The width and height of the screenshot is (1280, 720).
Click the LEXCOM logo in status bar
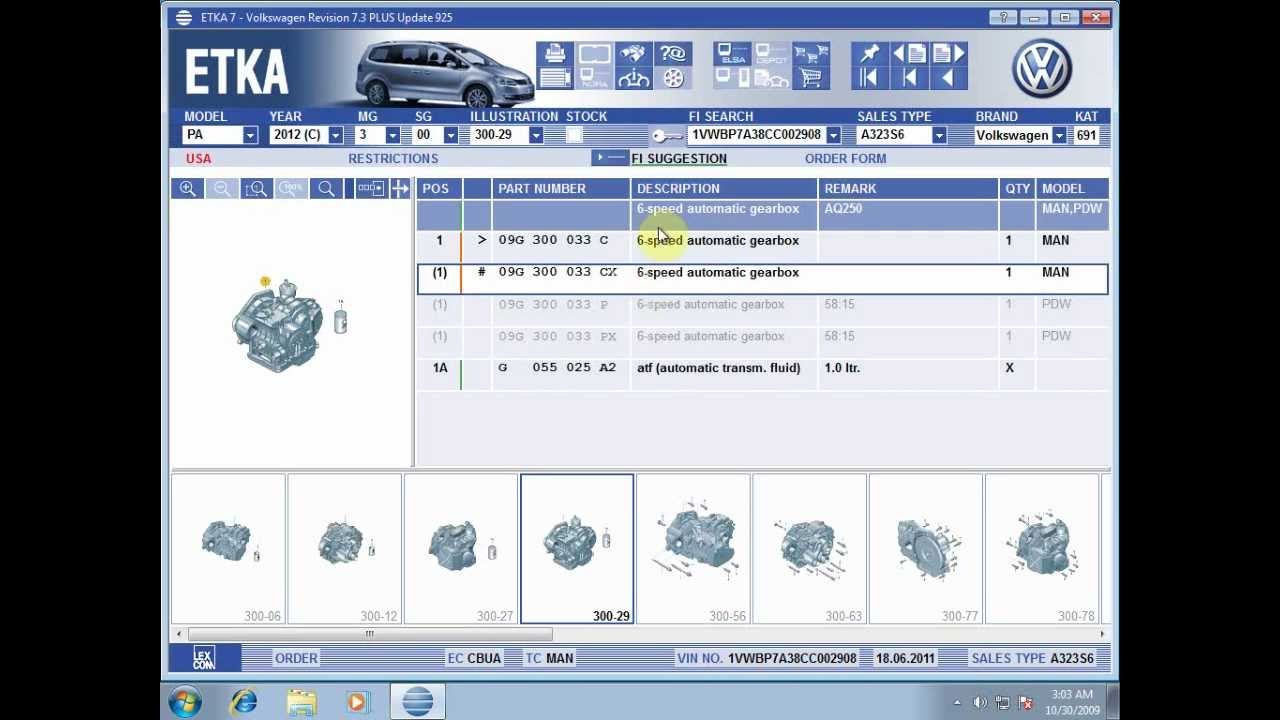point(203,658)
